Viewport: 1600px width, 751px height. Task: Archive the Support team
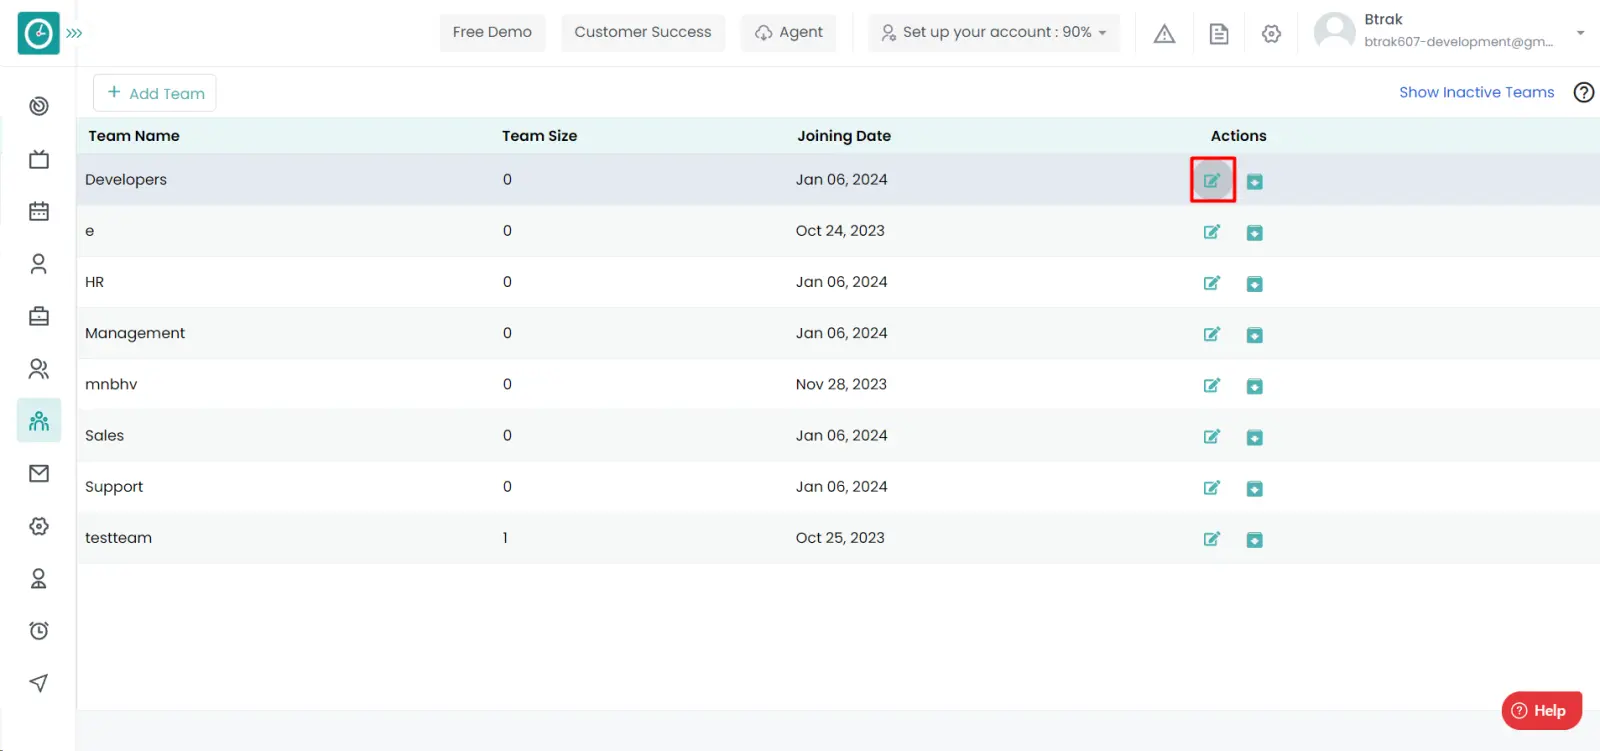[x=1255, y=489]
